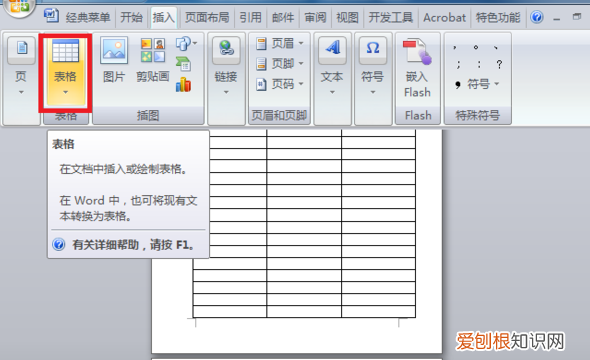This screenshot has height=360, width=590.
Task: Click the Header (页眉) icon
Action: [262, 43]
